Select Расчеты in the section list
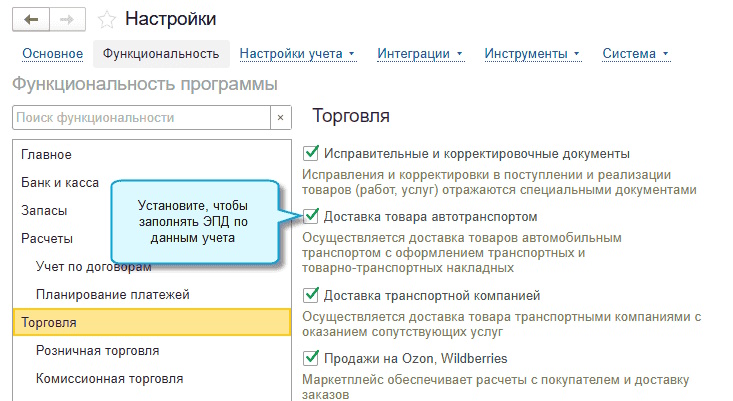Screen dimensions: 733x401 47,239
